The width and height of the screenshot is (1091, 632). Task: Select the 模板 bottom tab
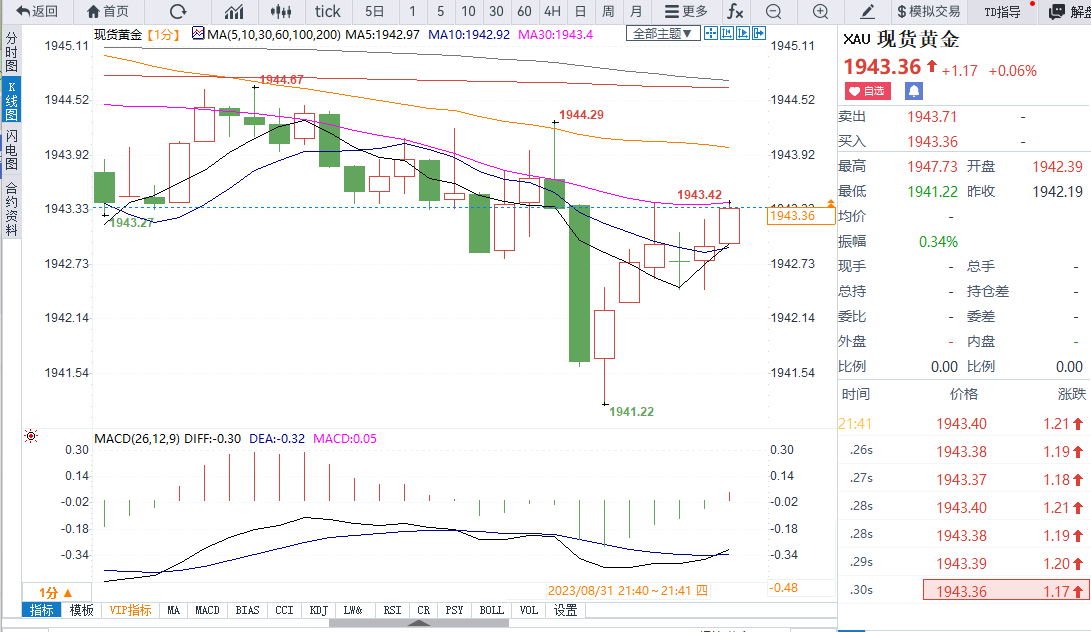(81, 610)
